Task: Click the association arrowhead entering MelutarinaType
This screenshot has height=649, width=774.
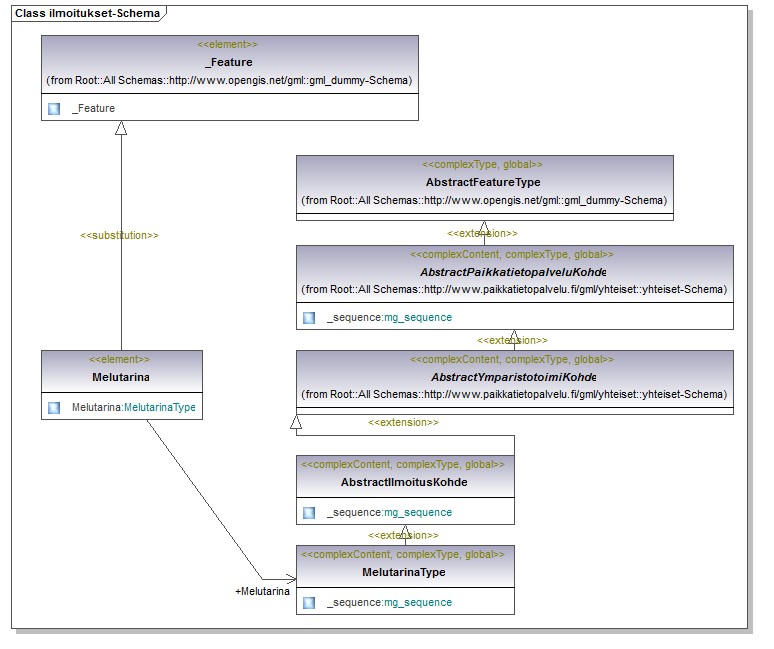Action: [289, 579]
